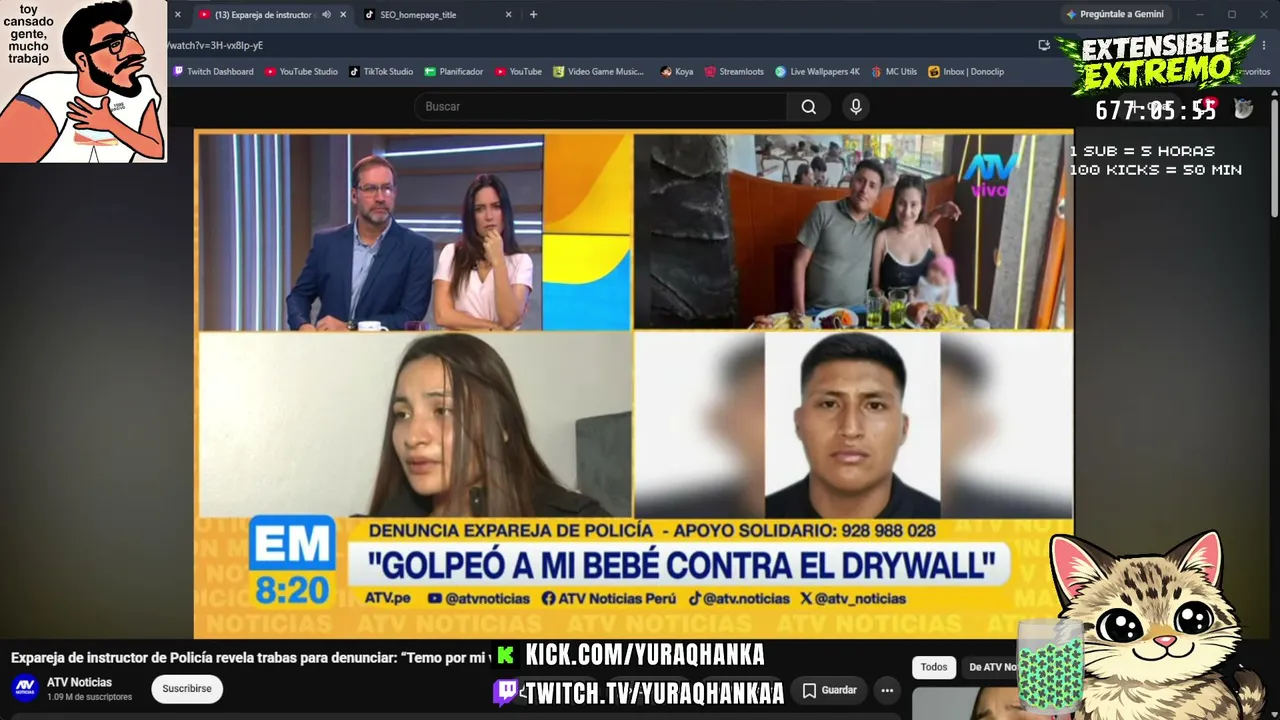Start voice search with the microphone icon
The width and height of the screenshot is (1280, 720).
856,107
